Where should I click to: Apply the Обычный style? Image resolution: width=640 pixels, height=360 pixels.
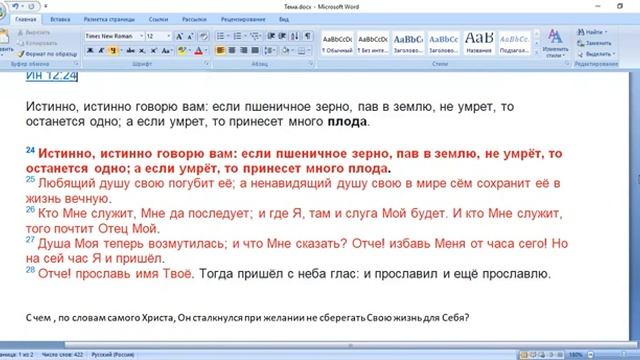click(337, 43)
